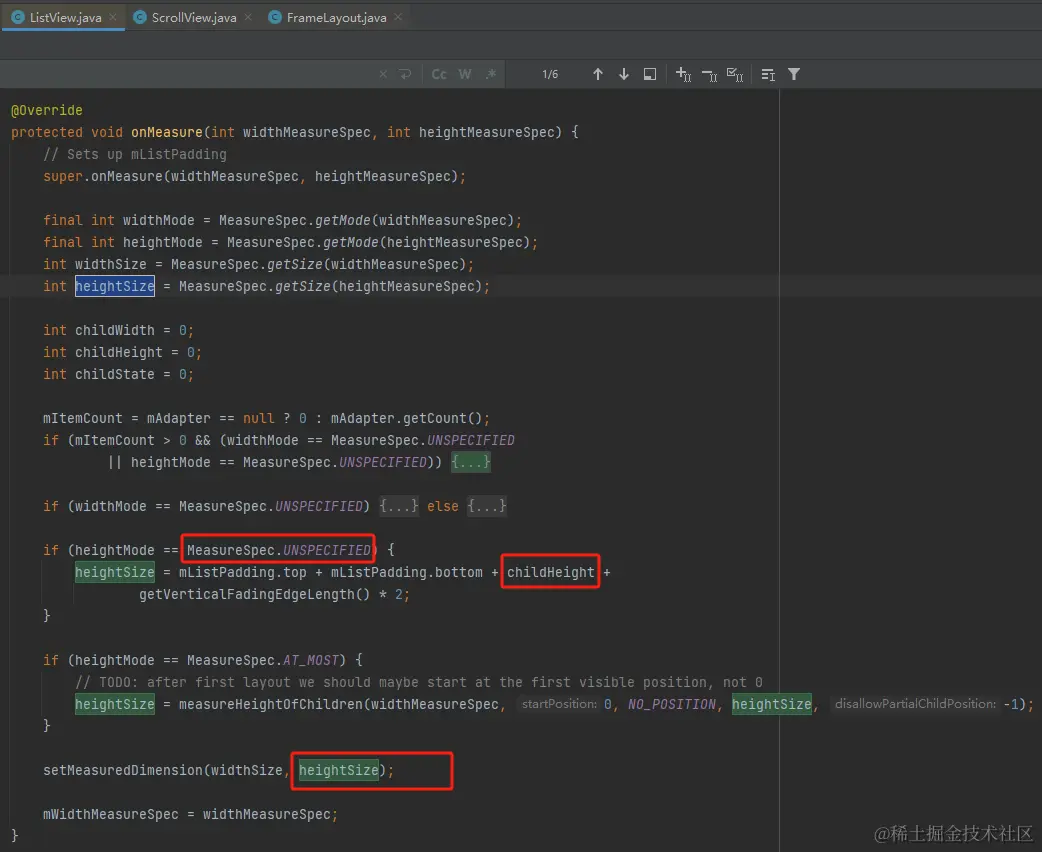Click super.onMeasure call line

pyautogui.click(x=254, y=176)
